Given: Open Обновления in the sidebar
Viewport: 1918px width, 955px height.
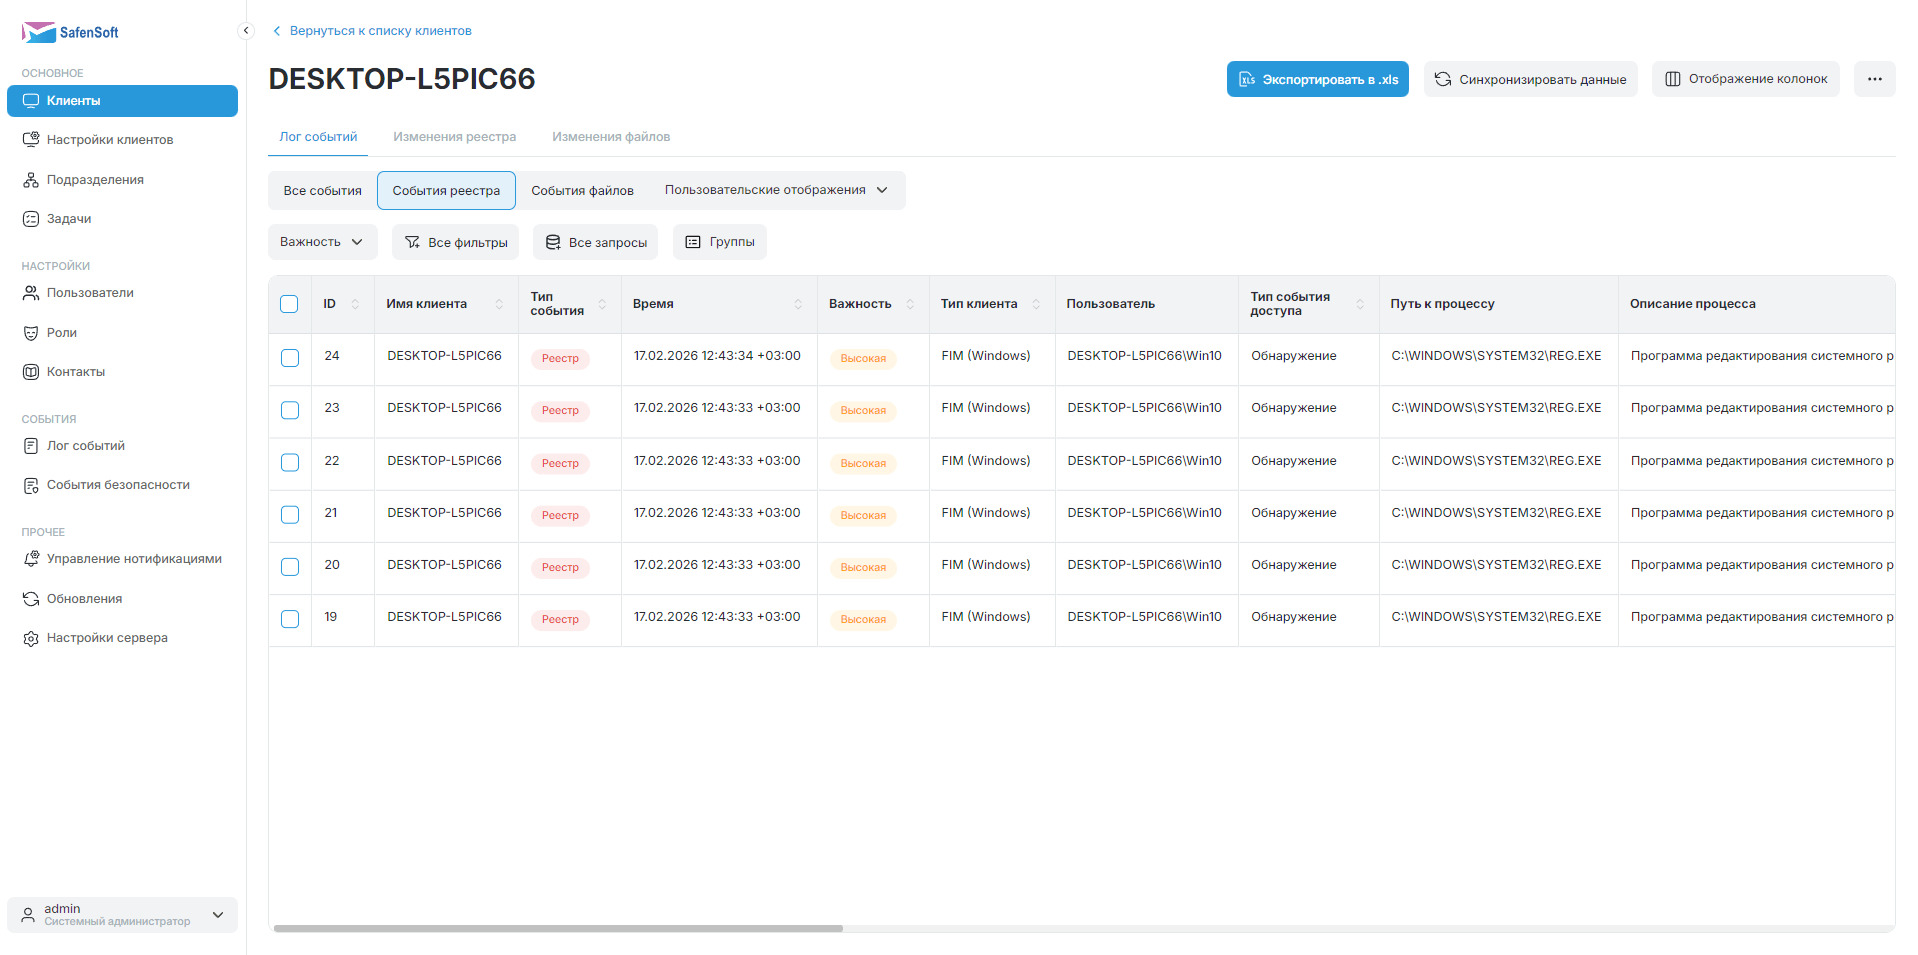Looking at the screenshot, I should pos(84,599).
